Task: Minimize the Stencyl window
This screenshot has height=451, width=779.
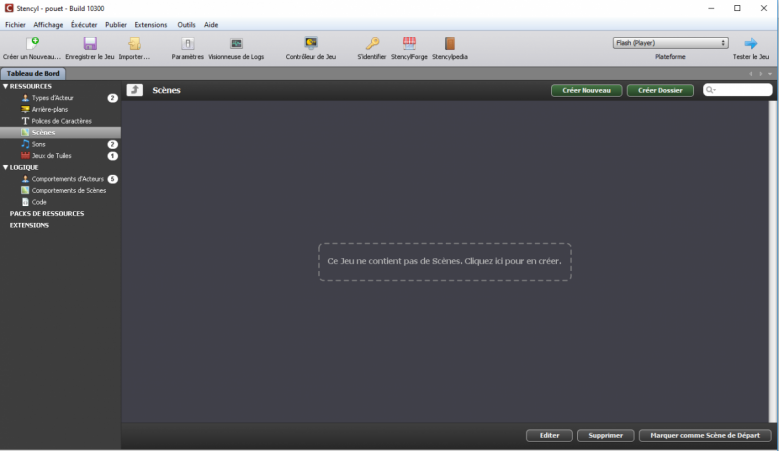Action: pos(711,8)
